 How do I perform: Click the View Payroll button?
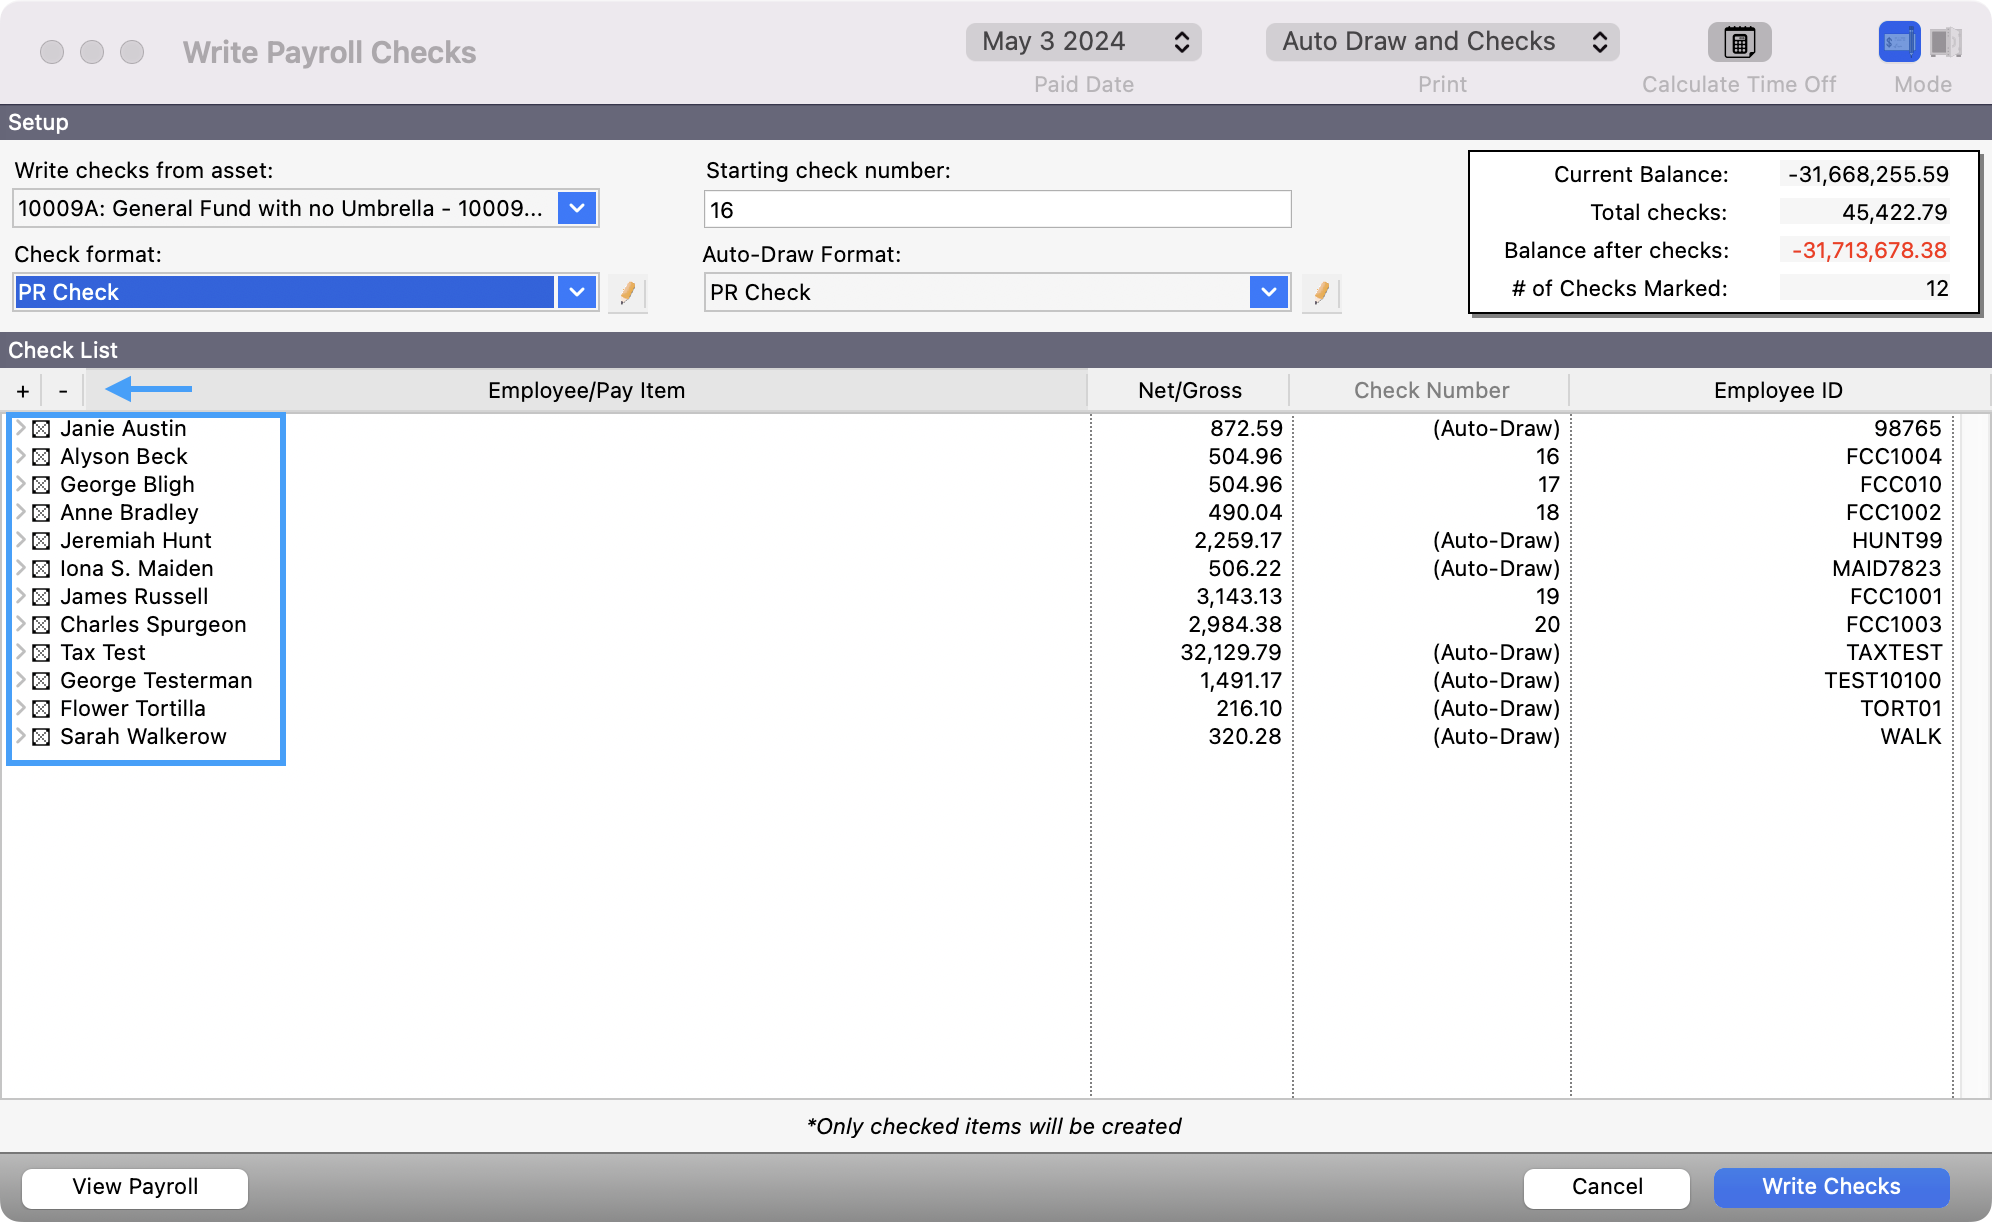pos(135,1187)
